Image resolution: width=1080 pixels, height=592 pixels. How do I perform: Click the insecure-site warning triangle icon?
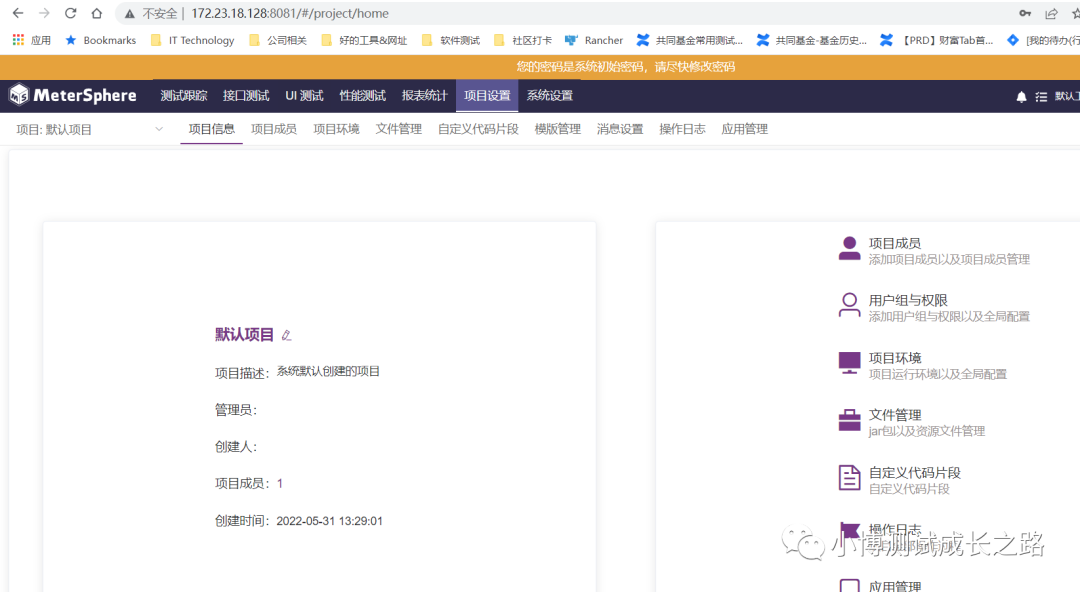[x=129, y=14]
